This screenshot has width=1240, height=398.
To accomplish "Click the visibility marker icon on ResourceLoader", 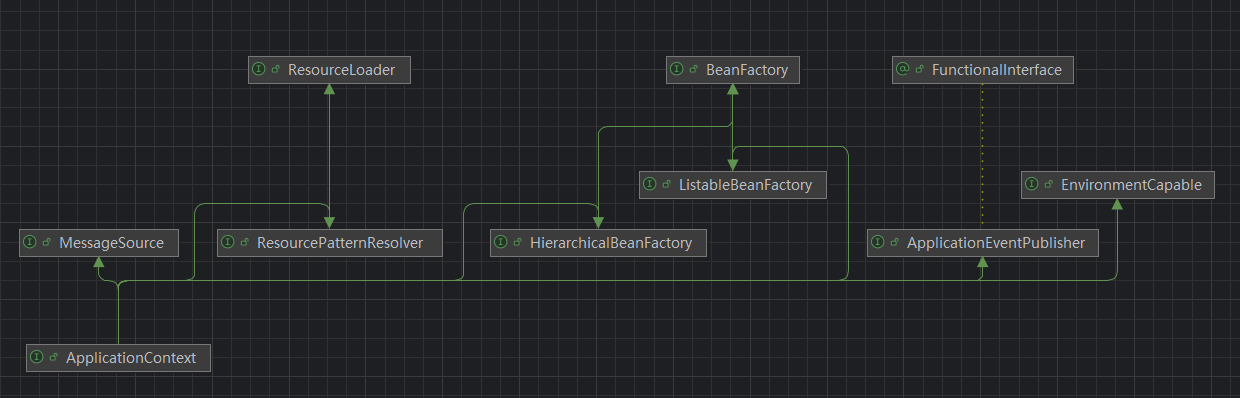I will 275,70.
